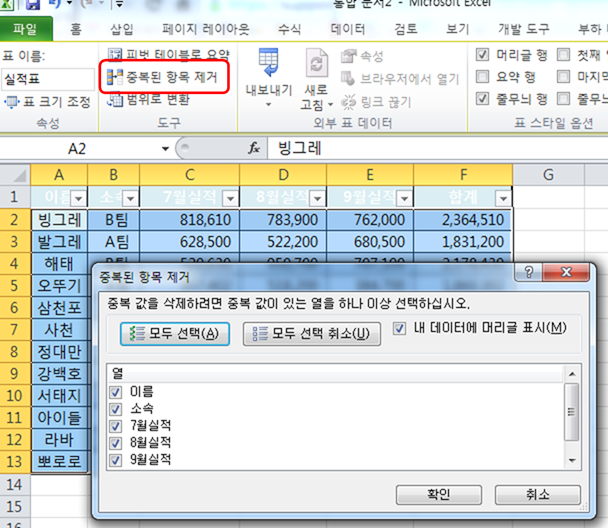Uncheck the 7월실적 column checkbox
This screenshot has width=608, height=528.
pyautogui.click(x=116, y=426)
